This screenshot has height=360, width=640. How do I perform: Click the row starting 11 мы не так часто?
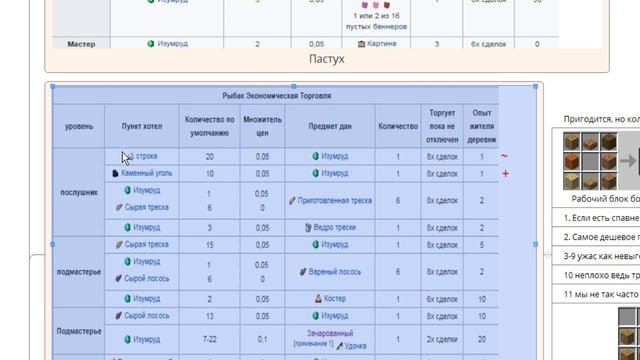(596, 294)
